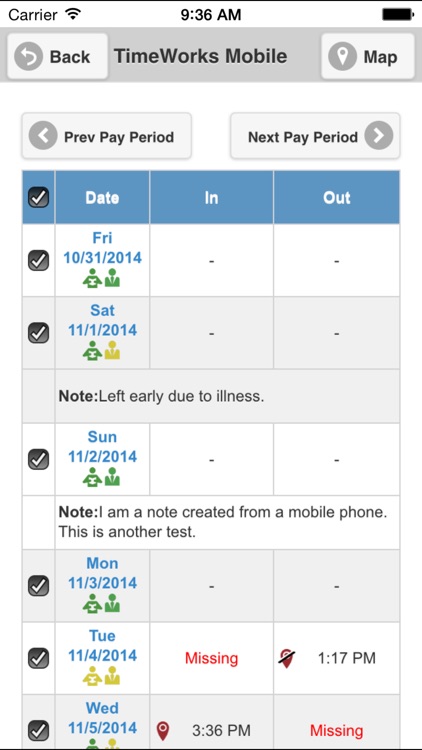
Task: Open the Wed 11/5/2014 date link
Action: coord(102,718)
